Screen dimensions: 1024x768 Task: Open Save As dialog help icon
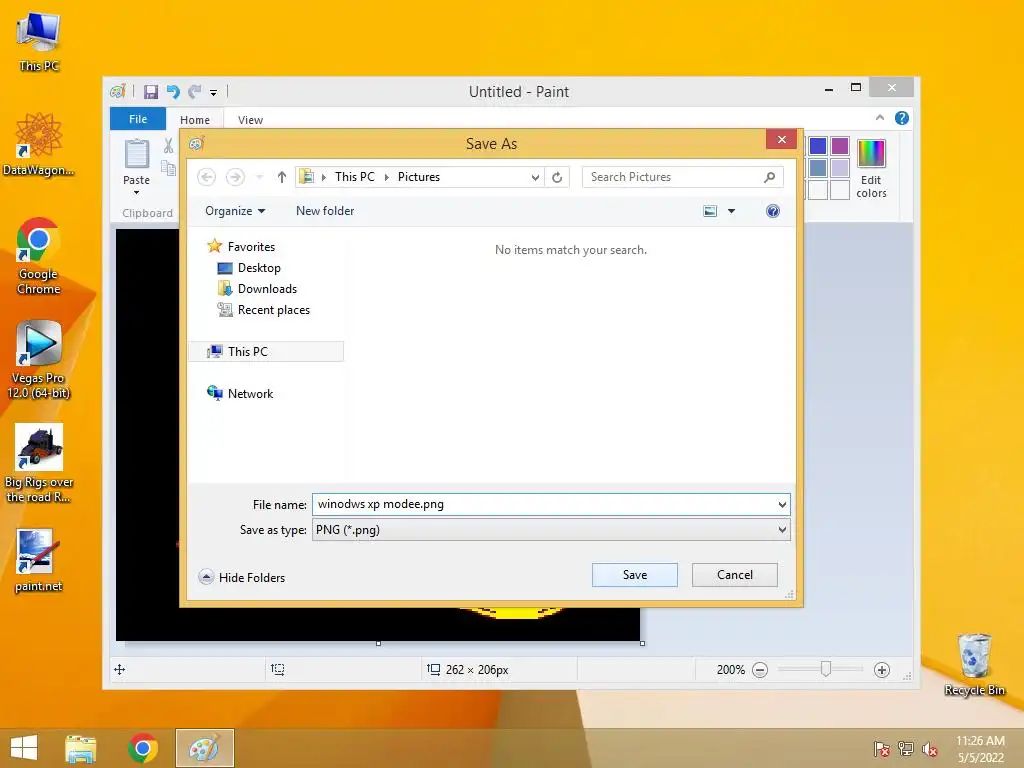[x=773, y=211]
